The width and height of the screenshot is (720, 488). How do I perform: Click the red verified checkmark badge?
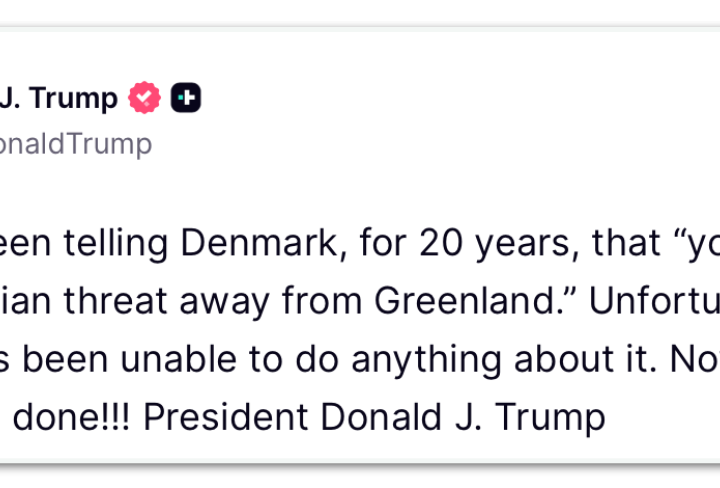(x=145, y=98)
